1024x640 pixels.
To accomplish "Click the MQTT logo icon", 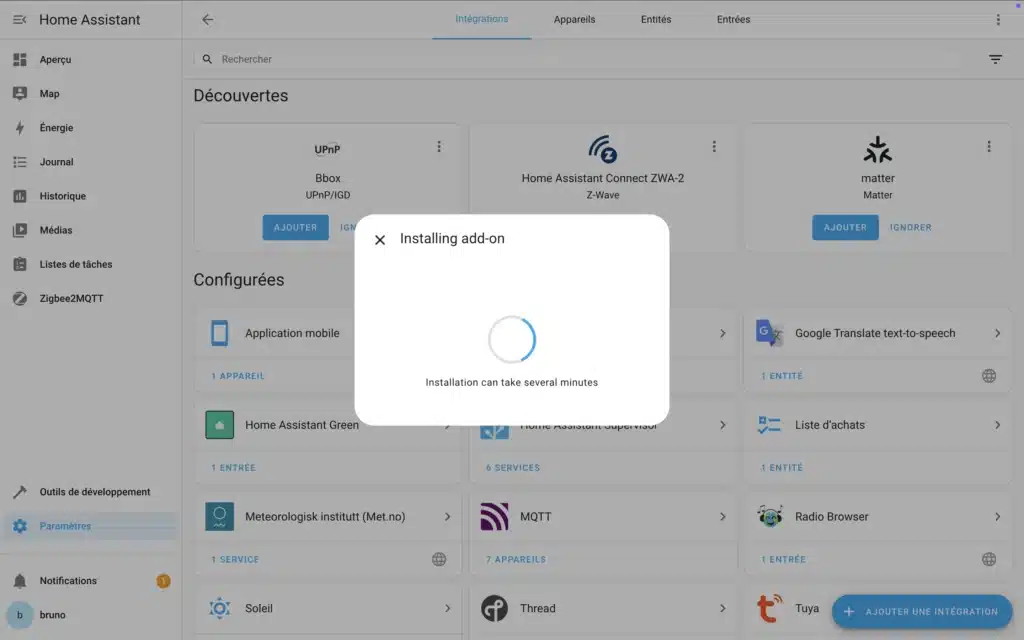I will point(494,517).
